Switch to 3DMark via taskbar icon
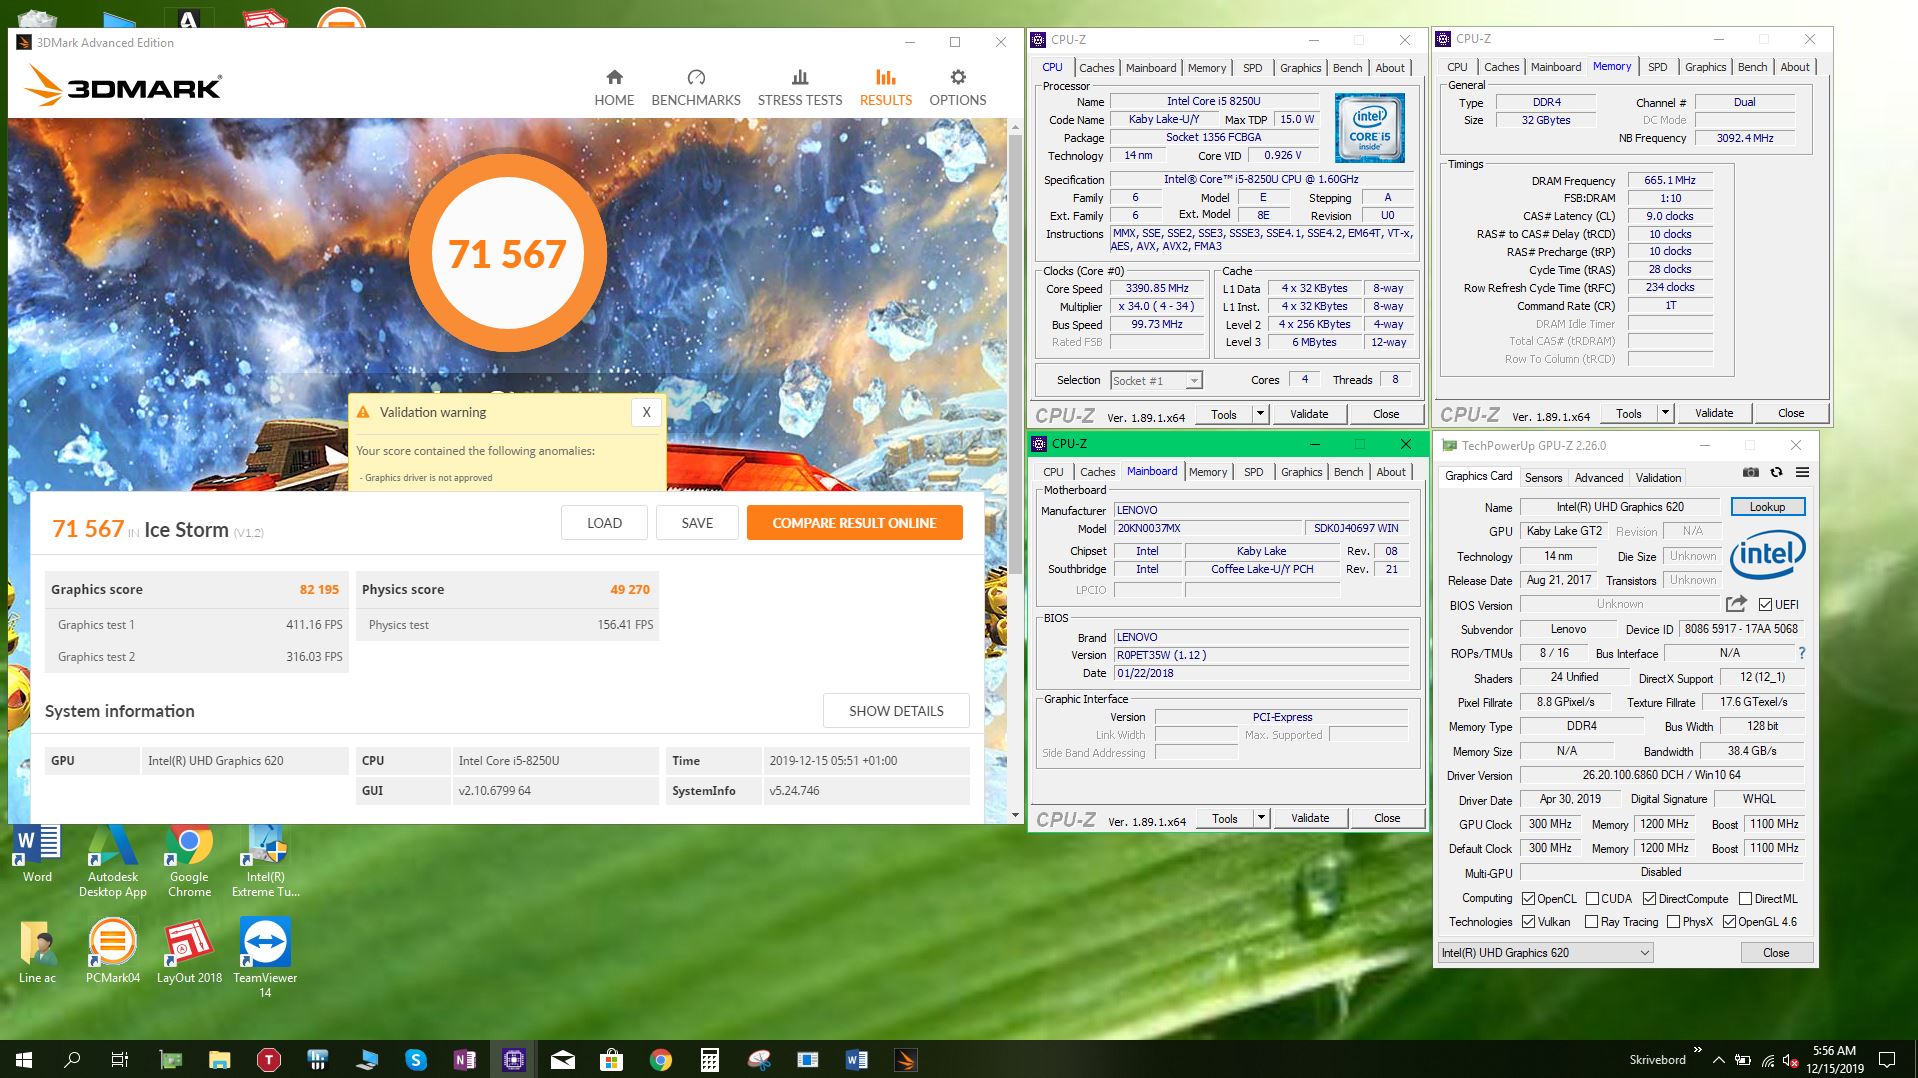 (906, 1059)
